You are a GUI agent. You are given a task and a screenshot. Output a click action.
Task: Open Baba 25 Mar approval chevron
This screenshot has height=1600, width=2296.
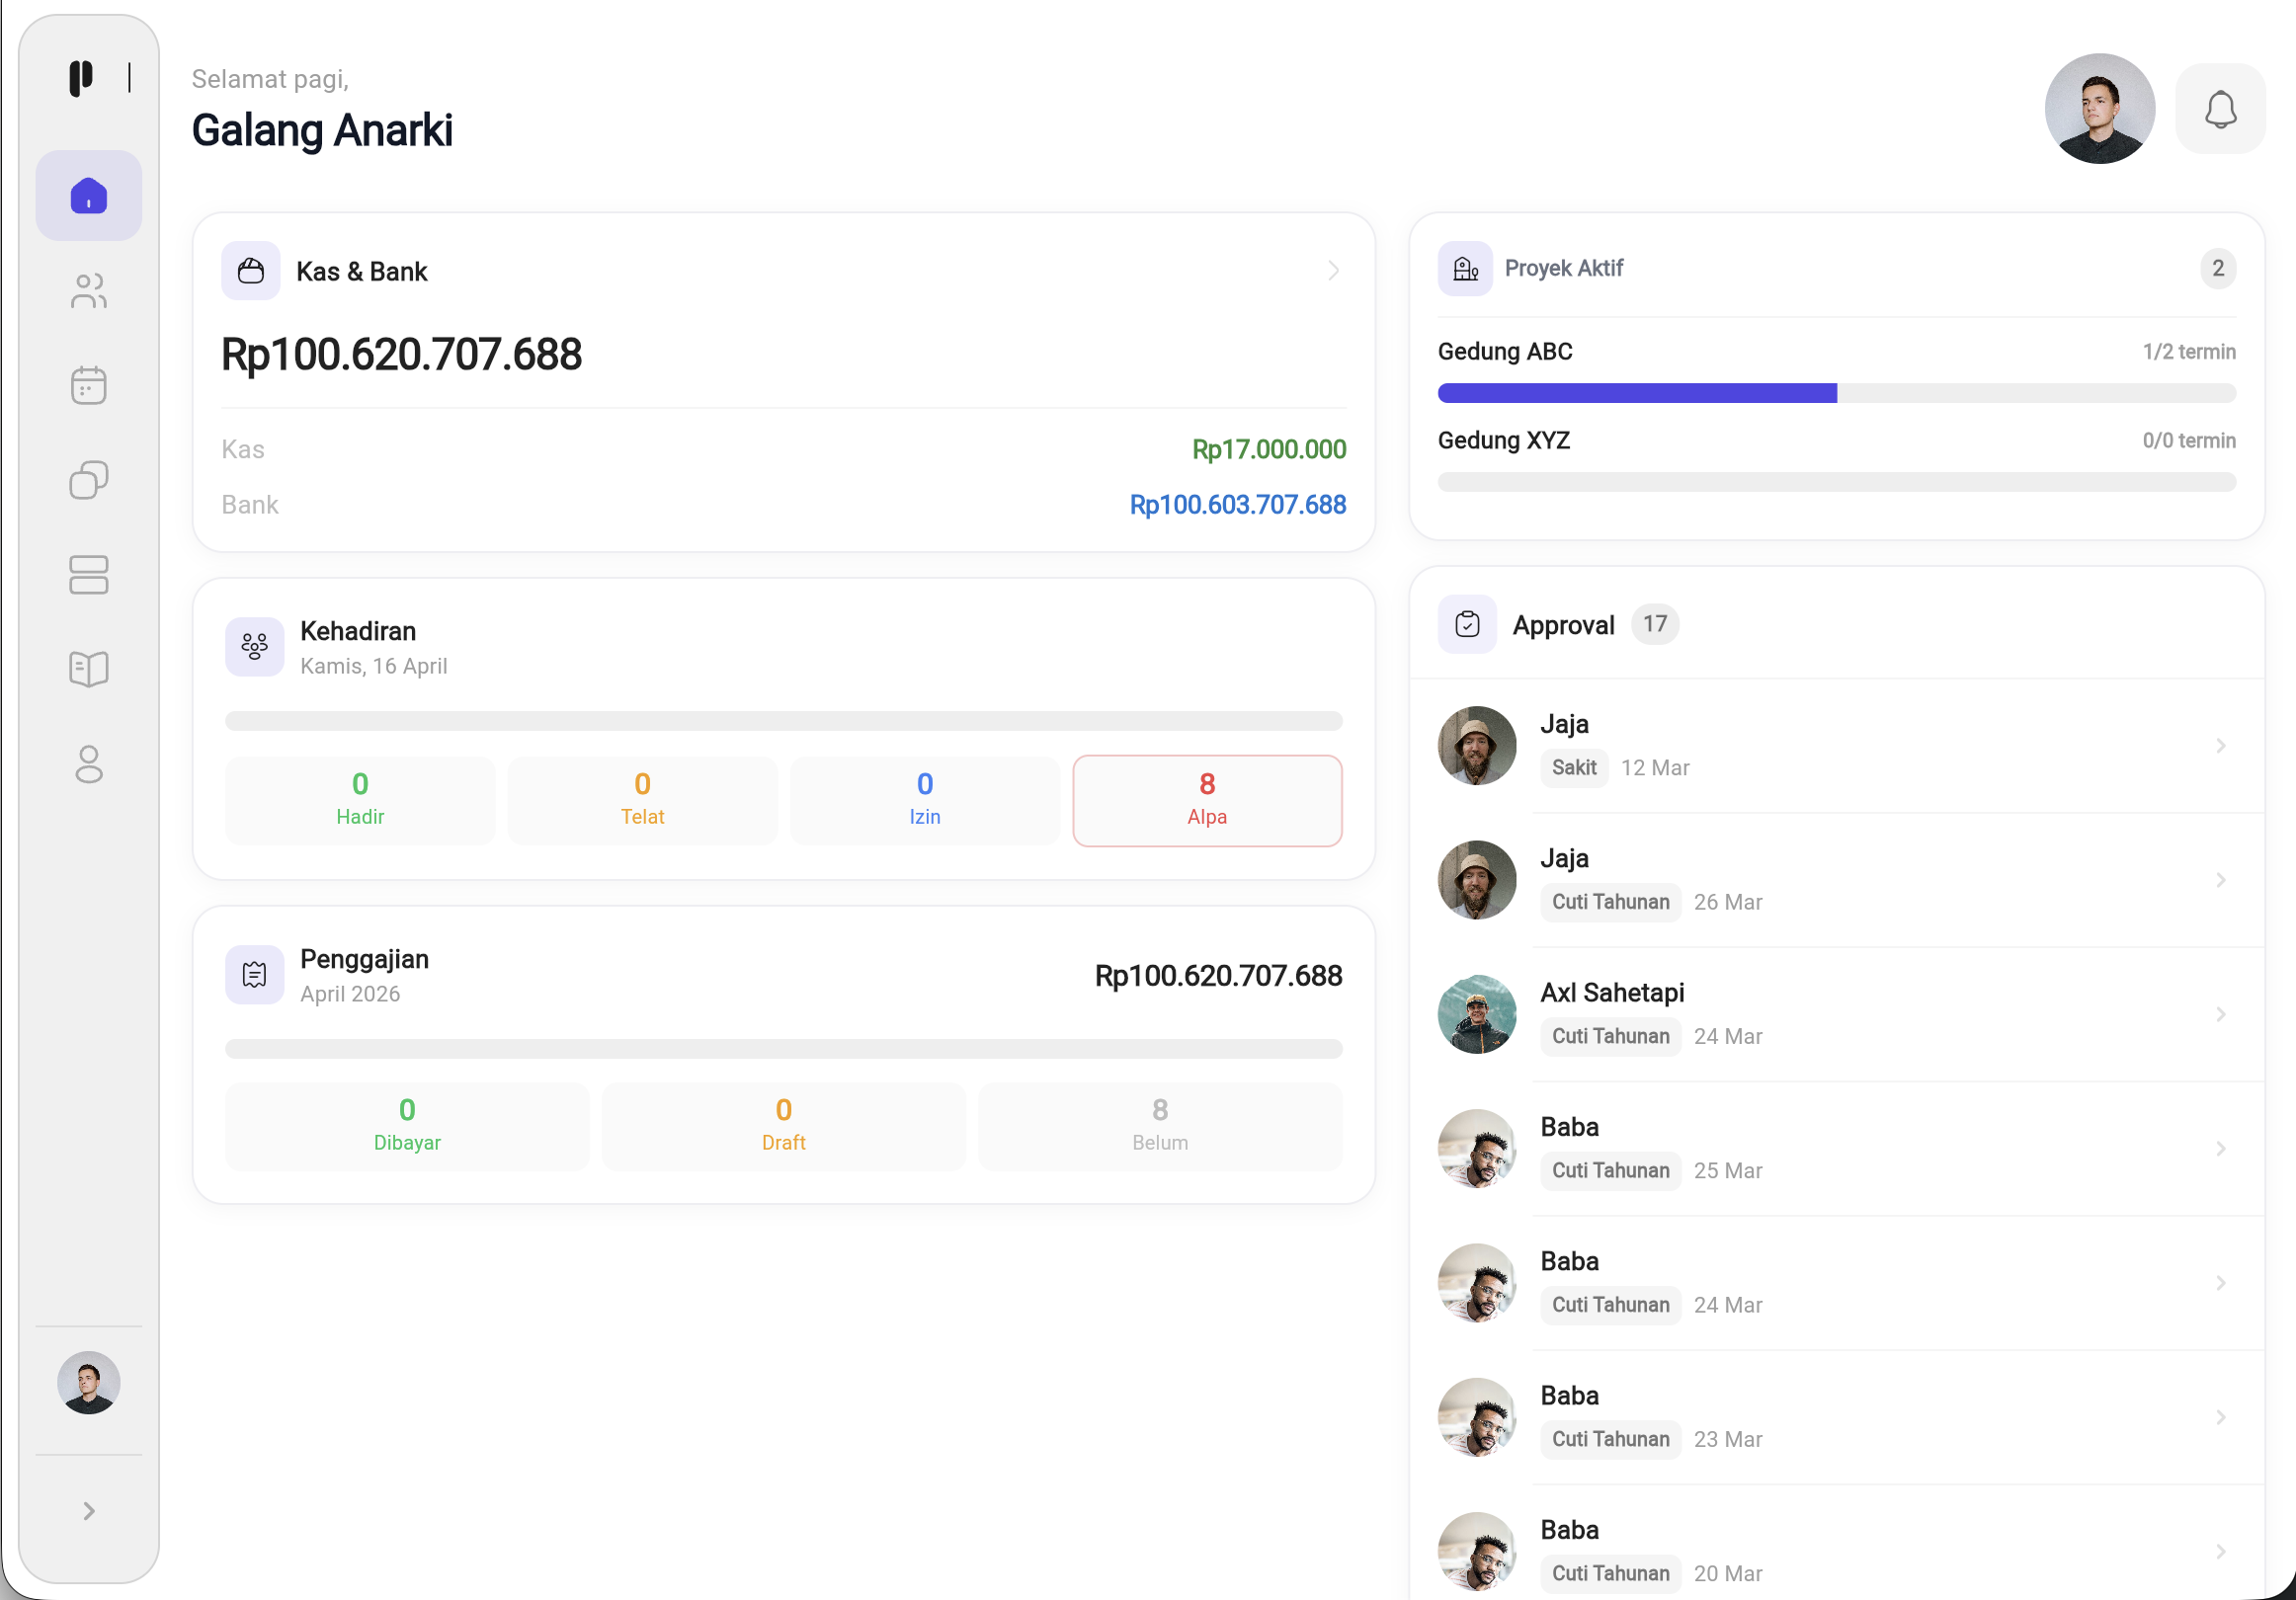coord(2220,1148)
